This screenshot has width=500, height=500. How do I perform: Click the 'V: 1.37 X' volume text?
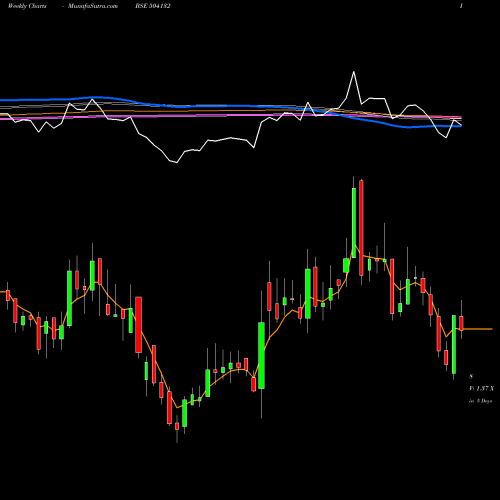point(481,389)
